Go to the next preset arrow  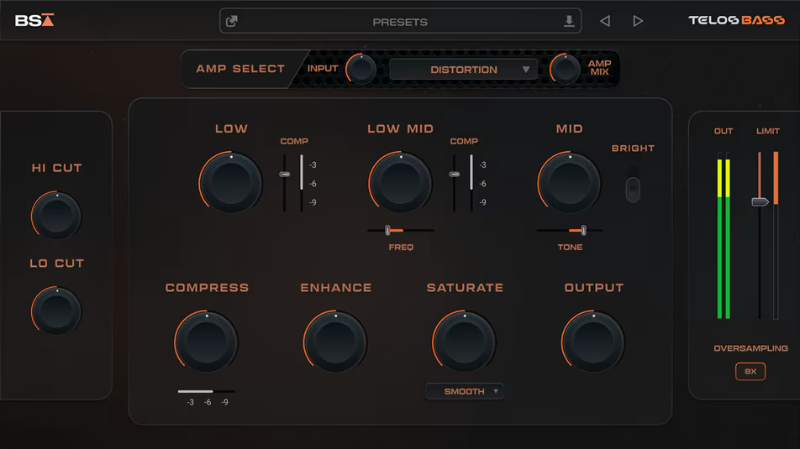(x=638, y=21)
